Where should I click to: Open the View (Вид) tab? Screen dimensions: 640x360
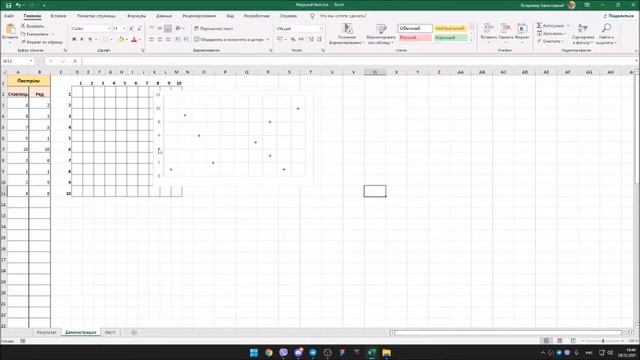coord(230,16)
